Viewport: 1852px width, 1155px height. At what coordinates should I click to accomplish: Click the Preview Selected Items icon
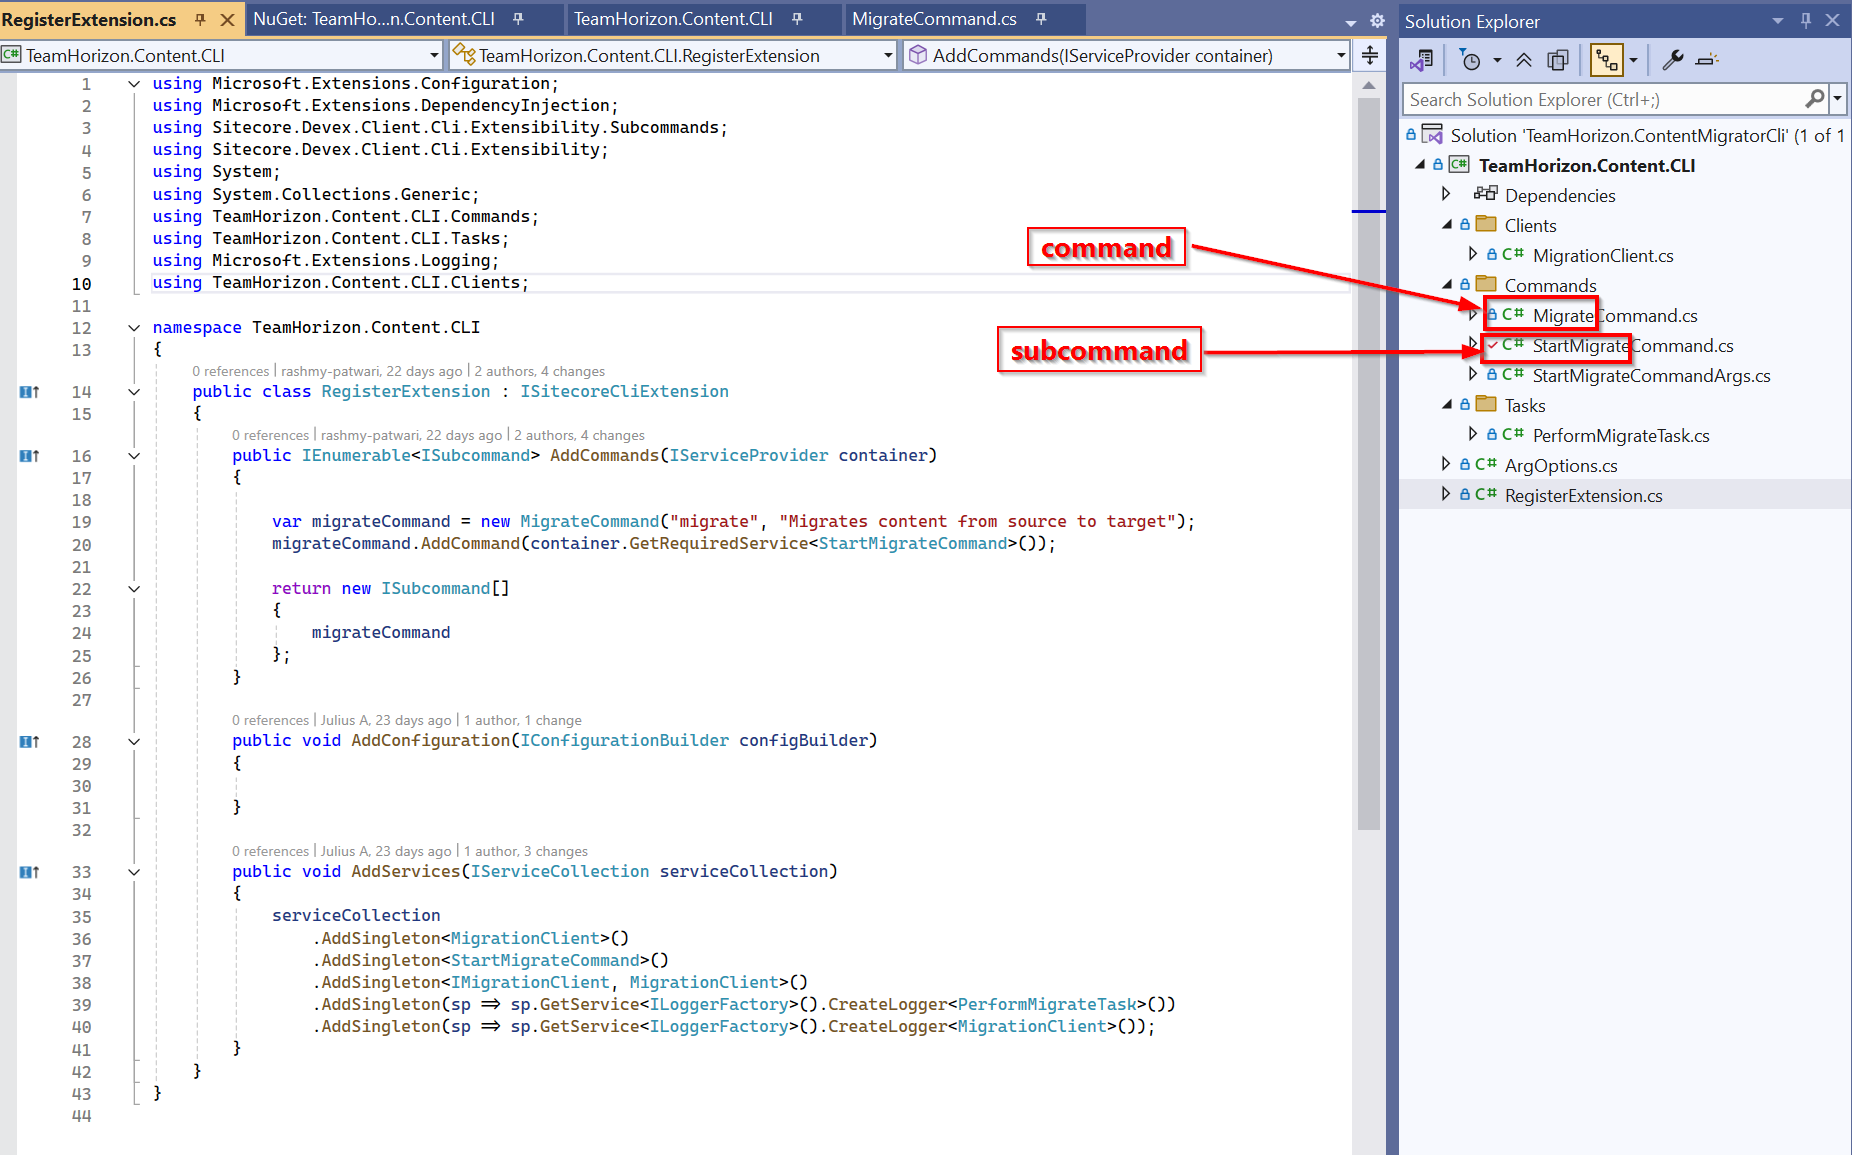click(1708, 61)
